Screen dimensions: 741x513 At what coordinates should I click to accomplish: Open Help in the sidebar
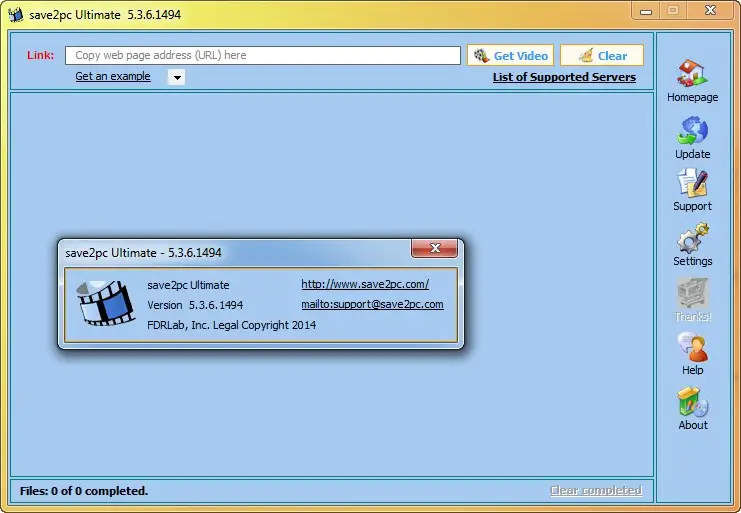[x=692, y=347]
